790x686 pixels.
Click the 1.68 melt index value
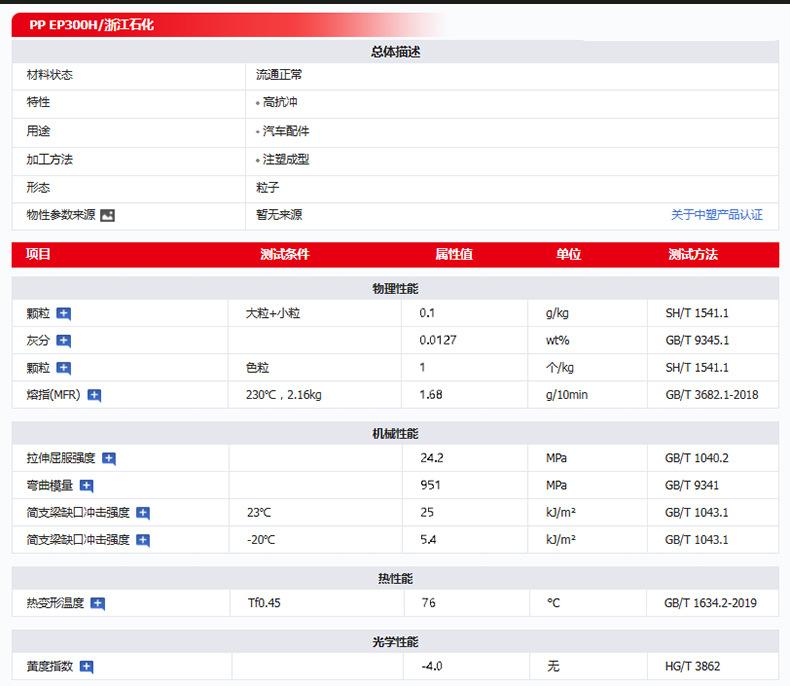click(x=431, y=395)
